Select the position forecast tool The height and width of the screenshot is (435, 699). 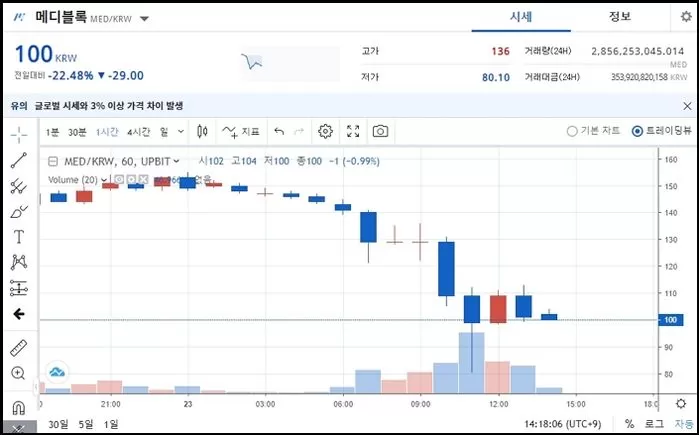19,288
